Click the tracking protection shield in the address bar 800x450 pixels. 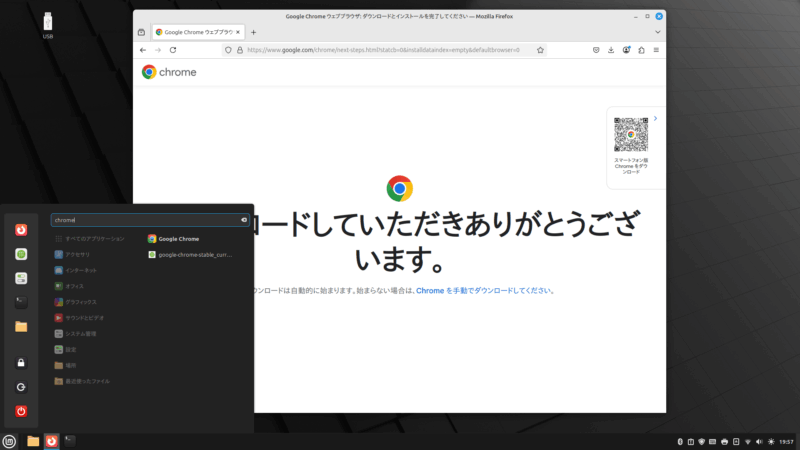click(x=228, y=50)
